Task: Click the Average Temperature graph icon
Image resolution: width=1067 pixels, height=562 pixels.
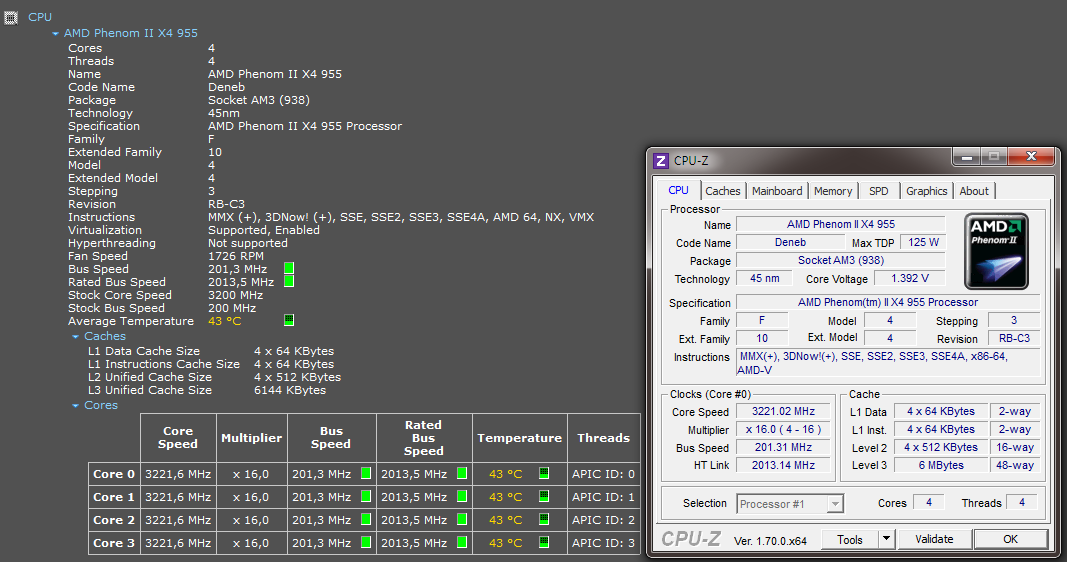Action: (289, 320)
